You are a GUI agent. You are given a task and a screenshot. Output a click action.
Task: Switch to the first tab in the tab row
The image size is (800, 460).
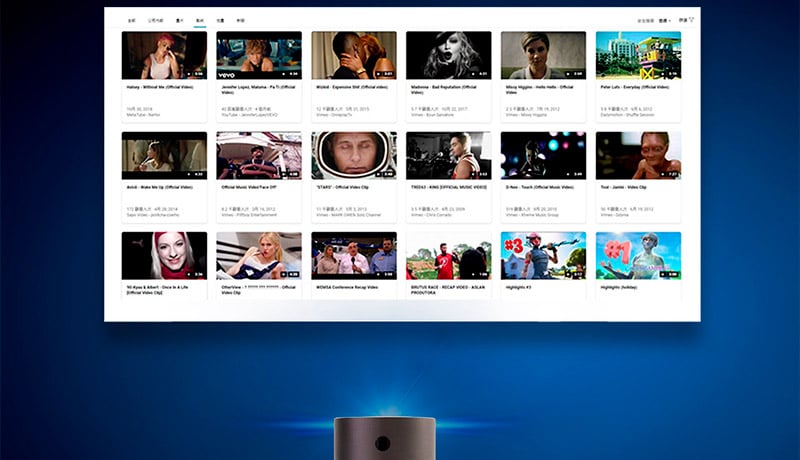(x=132, y=21)
